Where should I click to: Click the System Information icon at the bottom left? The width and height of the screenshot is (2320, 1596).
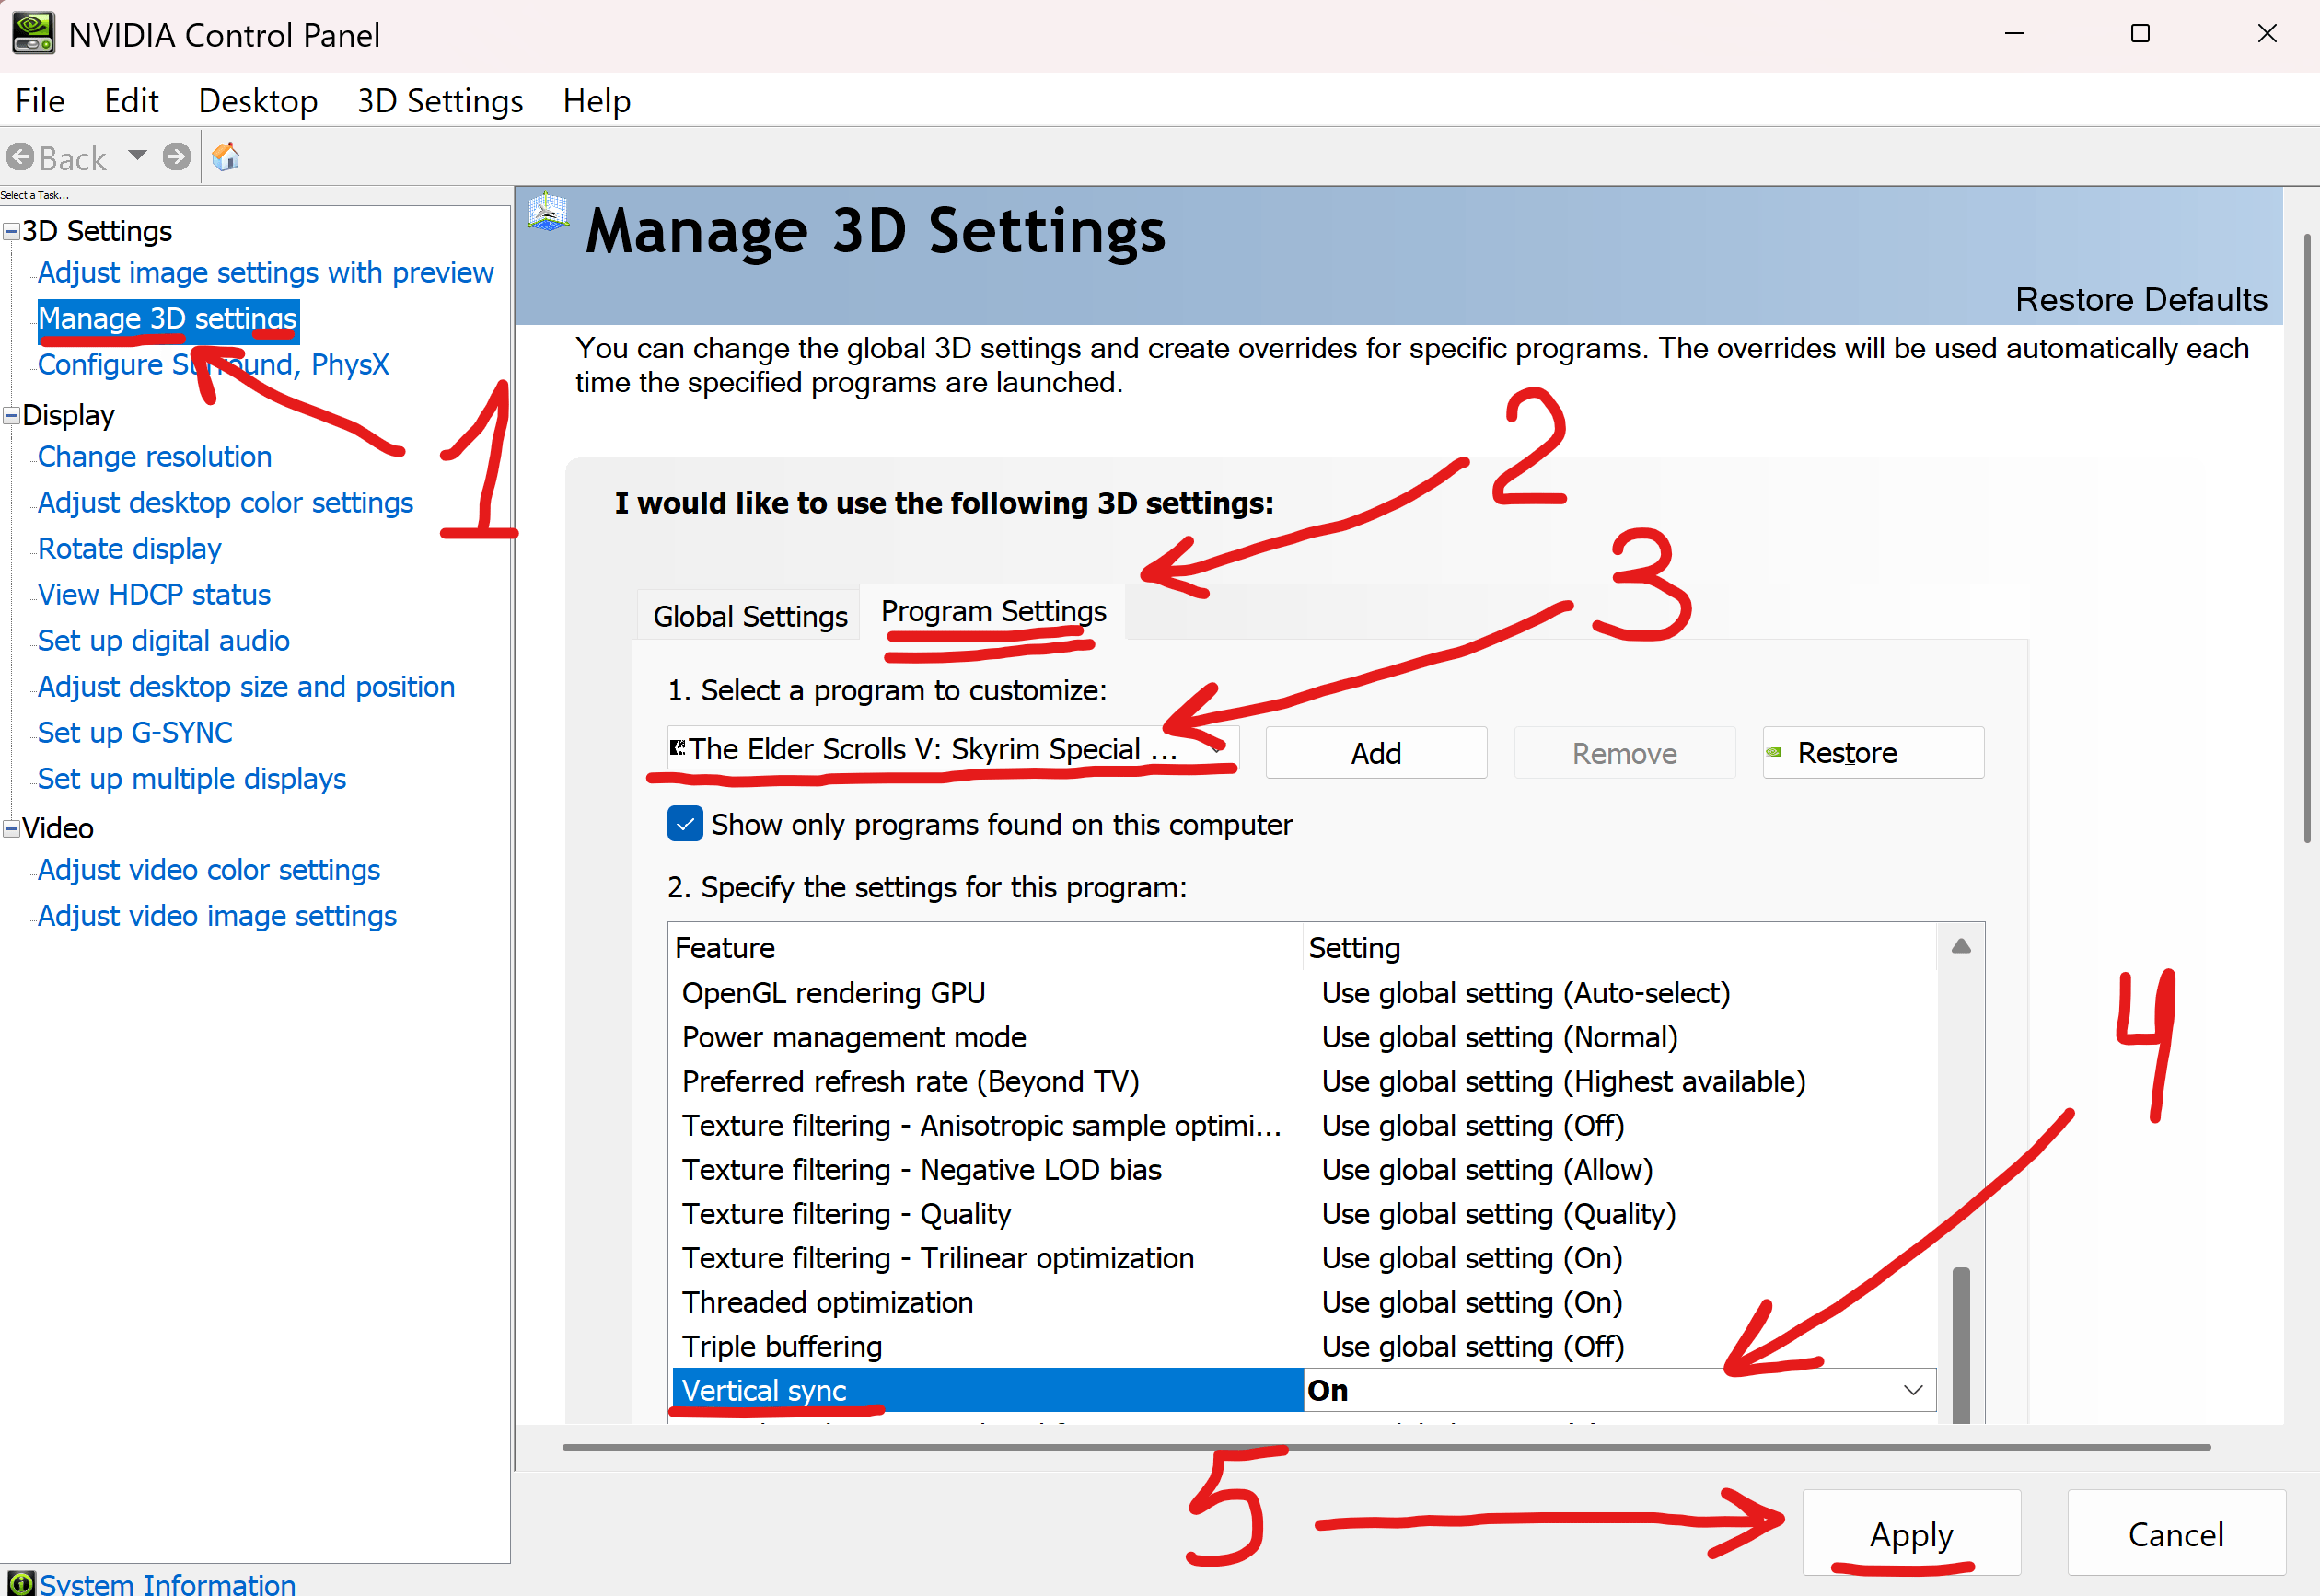[x=20, y=1584]
